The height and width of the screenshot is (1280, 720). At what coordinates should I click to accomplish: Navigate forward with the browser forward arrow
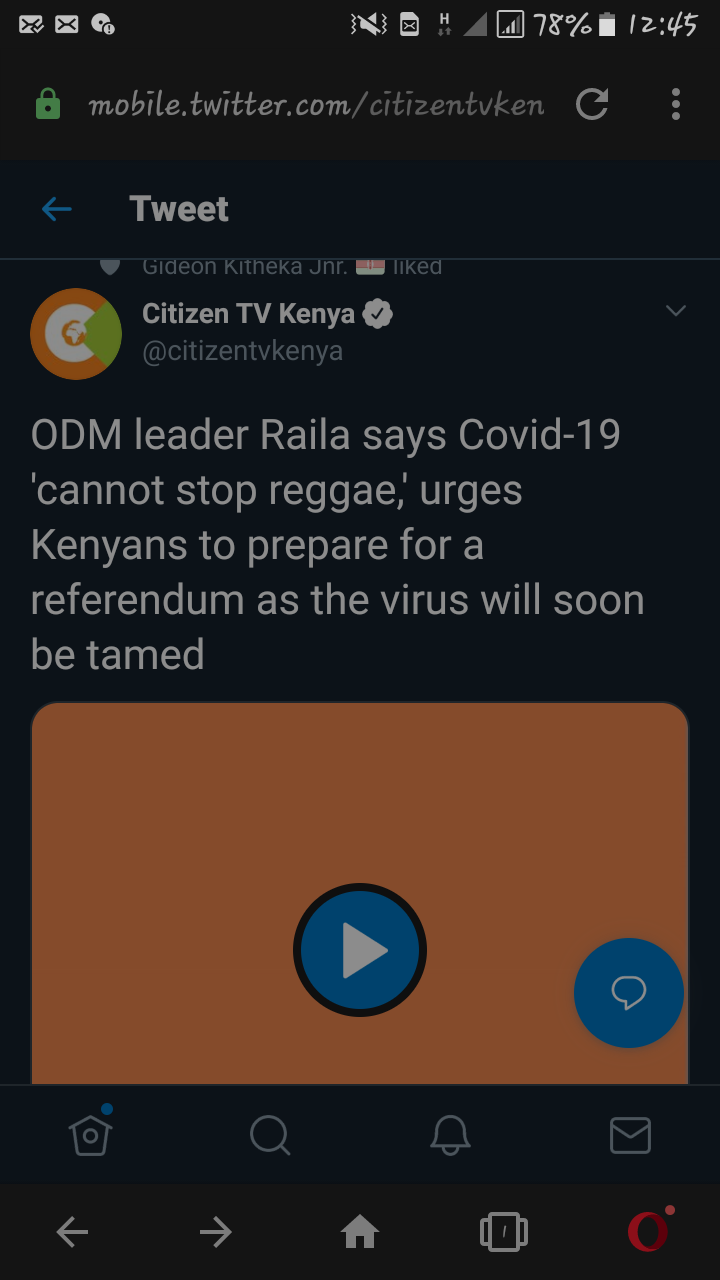click(216, 1232)
